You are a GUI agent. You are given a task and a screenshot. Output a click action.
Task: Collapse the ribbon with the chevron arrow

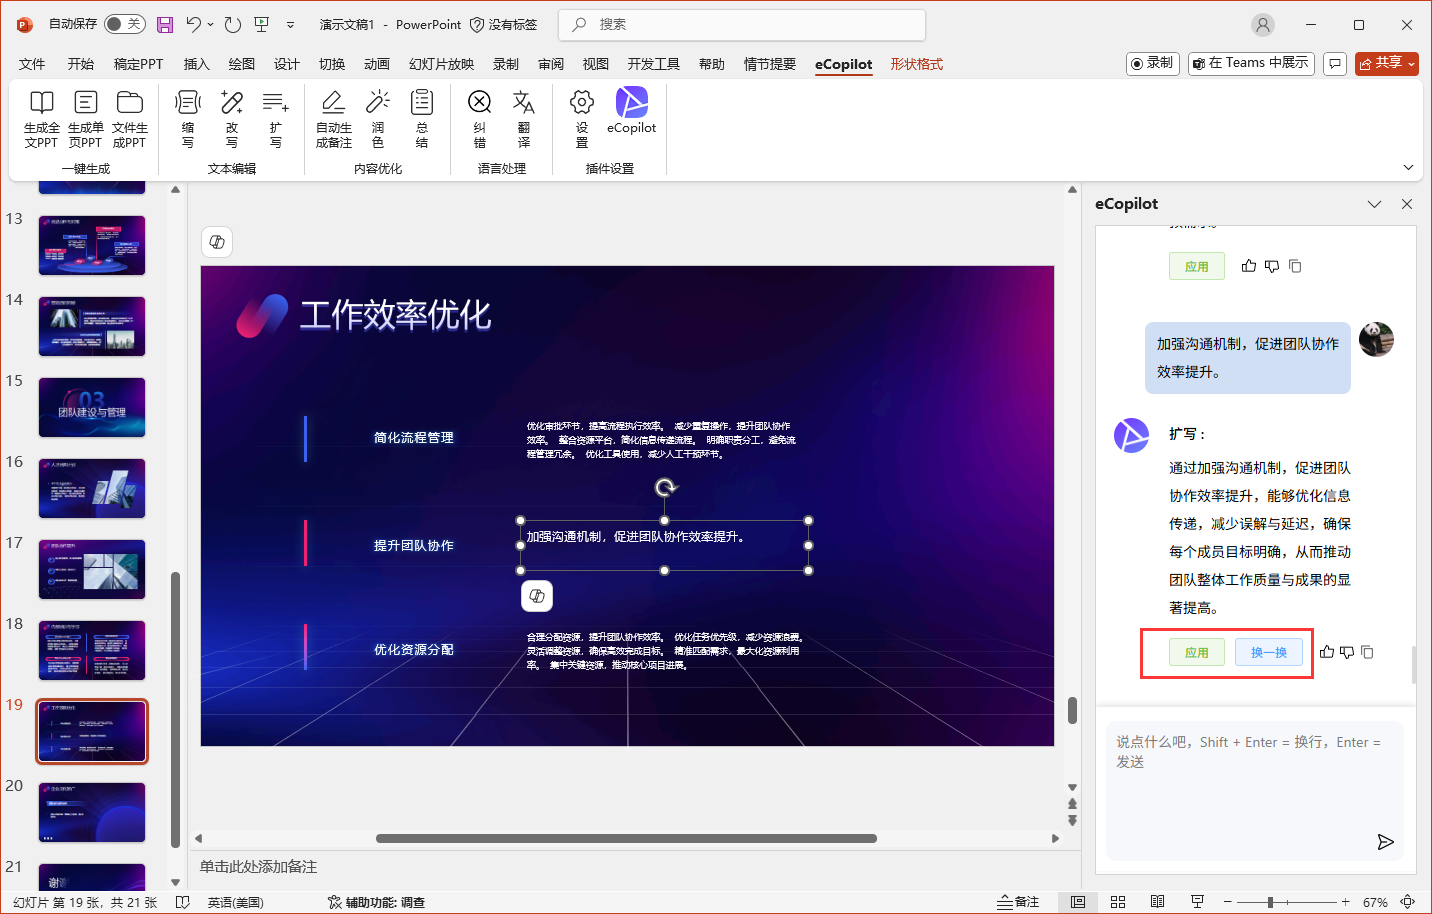(x=1408, y=168)
